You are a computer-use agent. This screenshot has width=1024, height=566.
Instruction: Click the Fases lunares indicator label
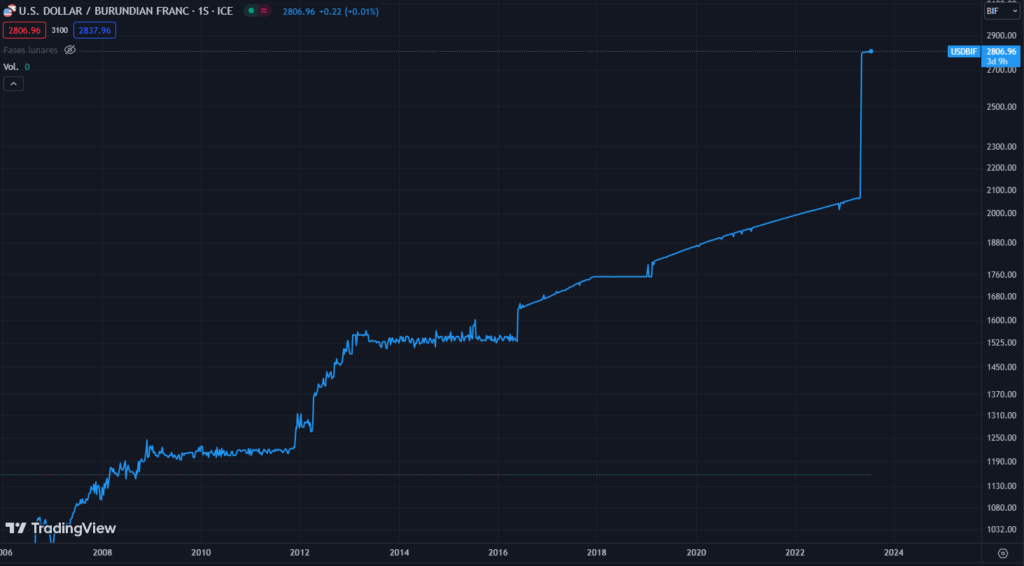tap(31, 49)
